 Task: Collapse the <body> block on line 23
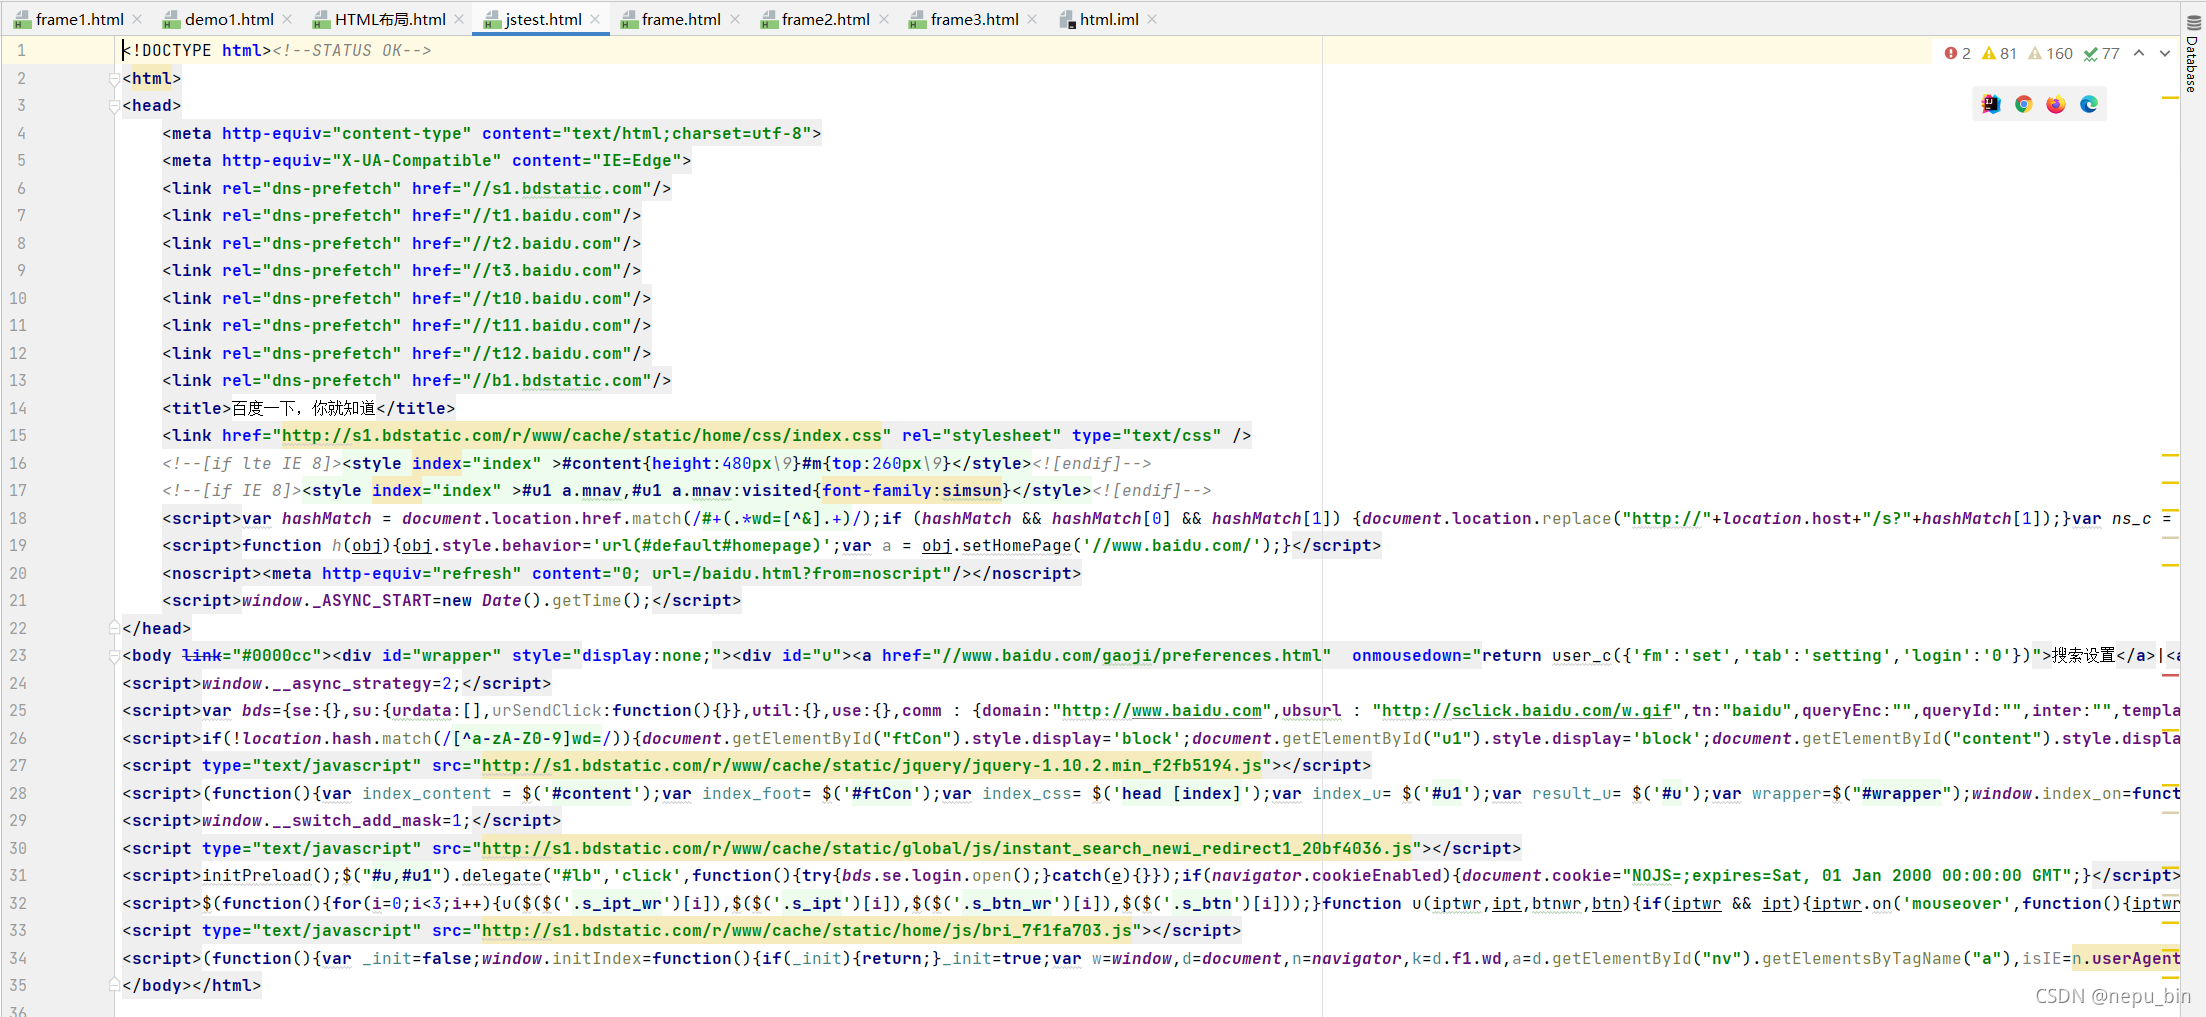[x=114, y=655]
